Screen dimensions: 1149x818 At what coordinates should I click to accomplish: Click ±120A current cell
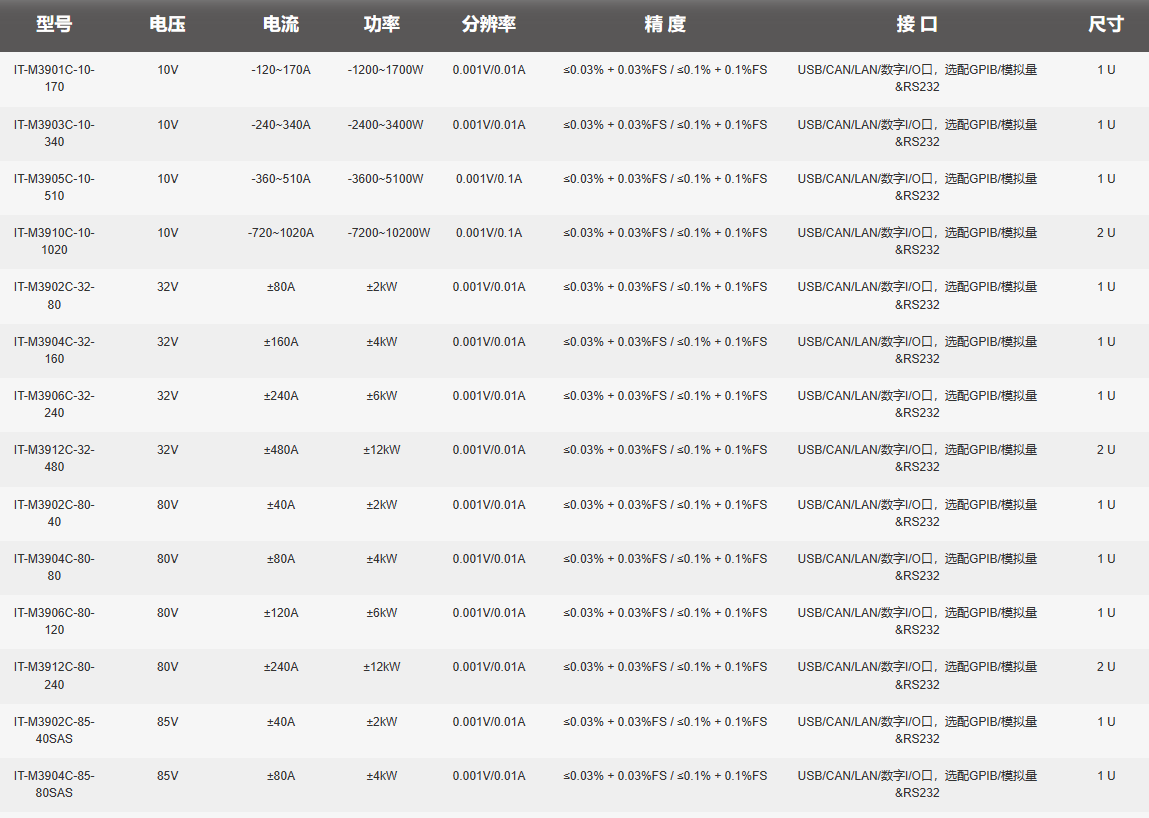click(x=281, y=613)
